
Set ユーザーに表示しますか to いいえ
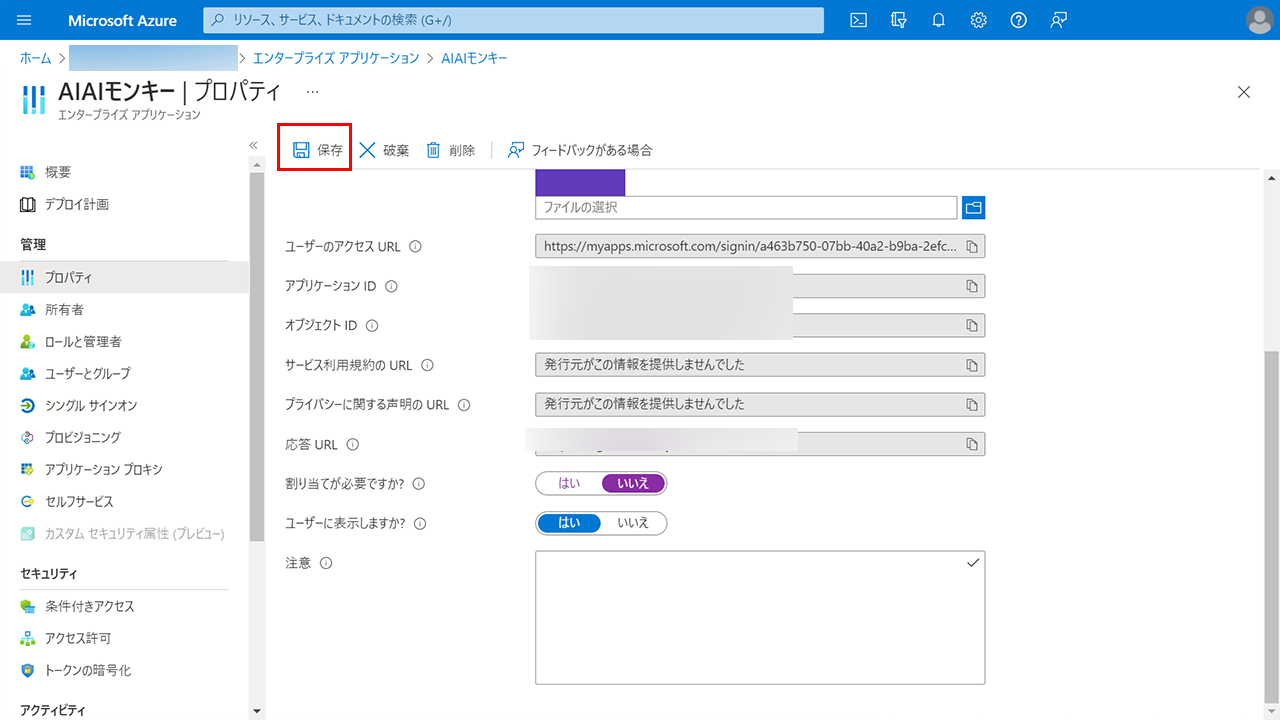click(x=633, y=523)
